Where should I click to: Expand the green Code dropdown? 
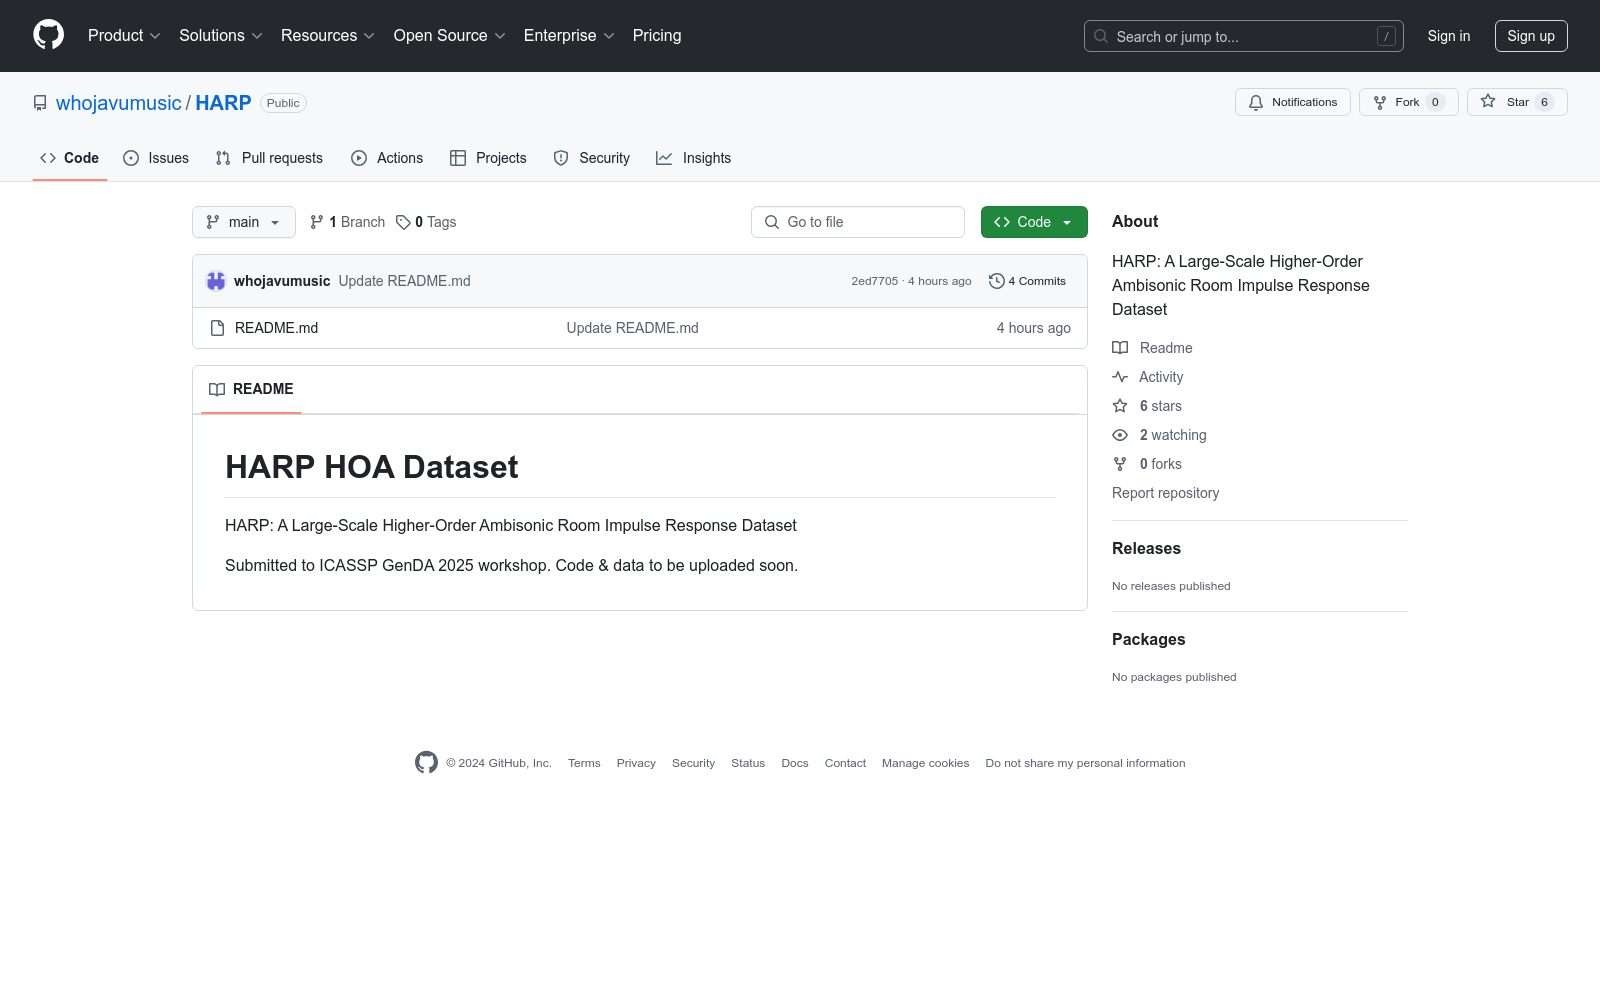pyautogui.click(x=1034, y=222)
